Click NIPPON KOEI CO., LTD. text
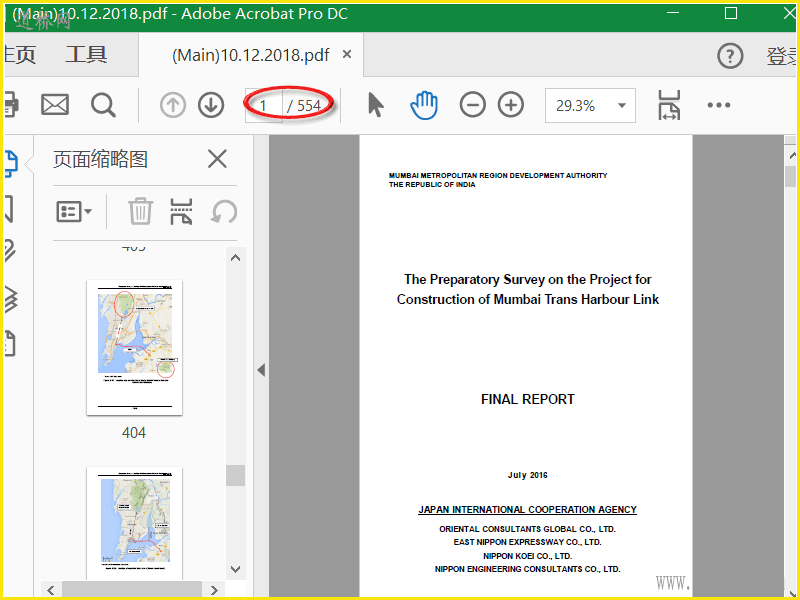 [x=528, y=556]
